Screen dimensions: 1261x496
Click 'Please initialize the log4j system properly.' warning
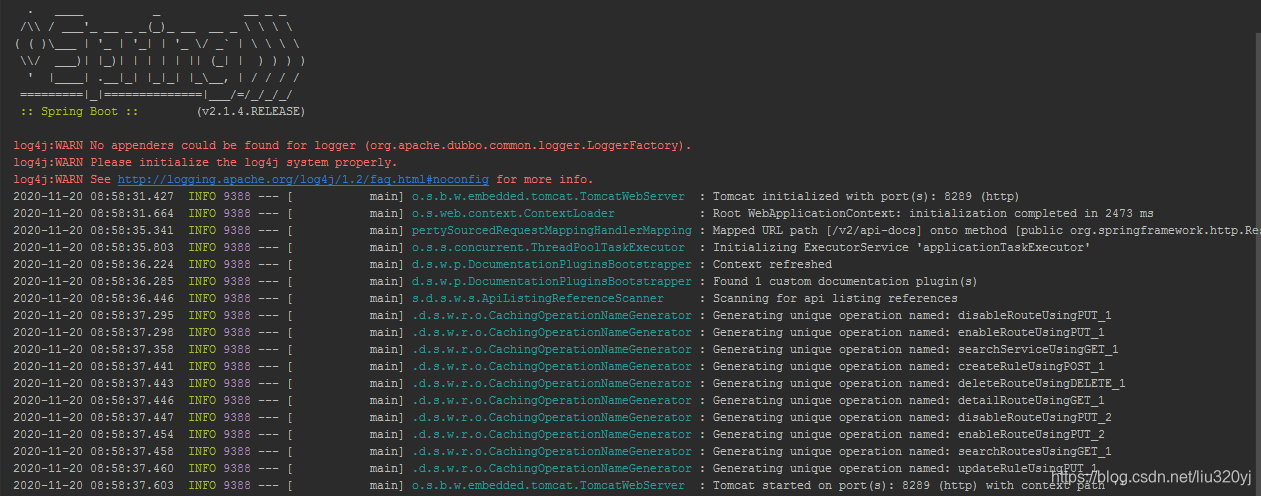click(x=205, y=162)
